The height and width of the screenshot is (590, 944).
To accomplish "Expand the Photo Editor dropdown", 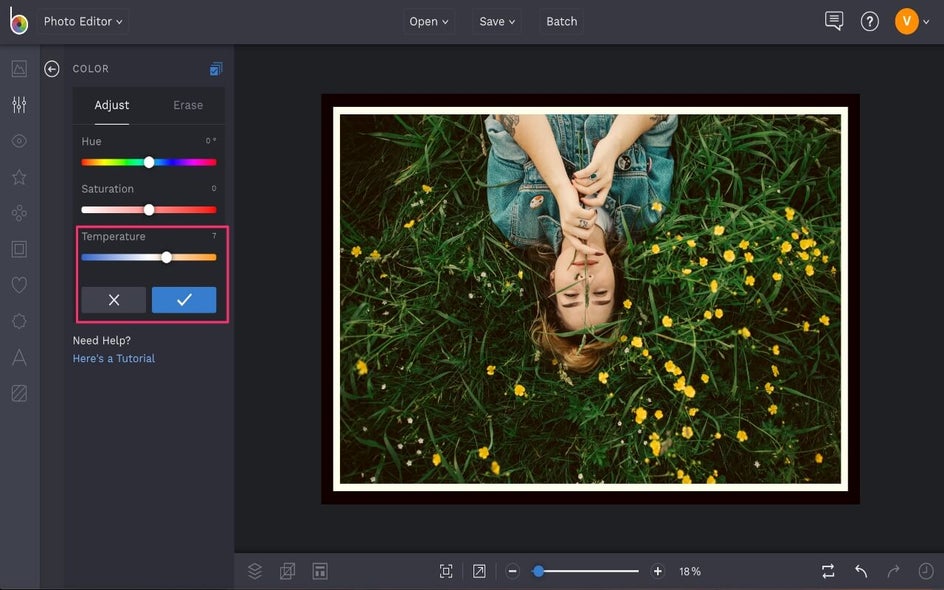I will [x=83, y=21].
